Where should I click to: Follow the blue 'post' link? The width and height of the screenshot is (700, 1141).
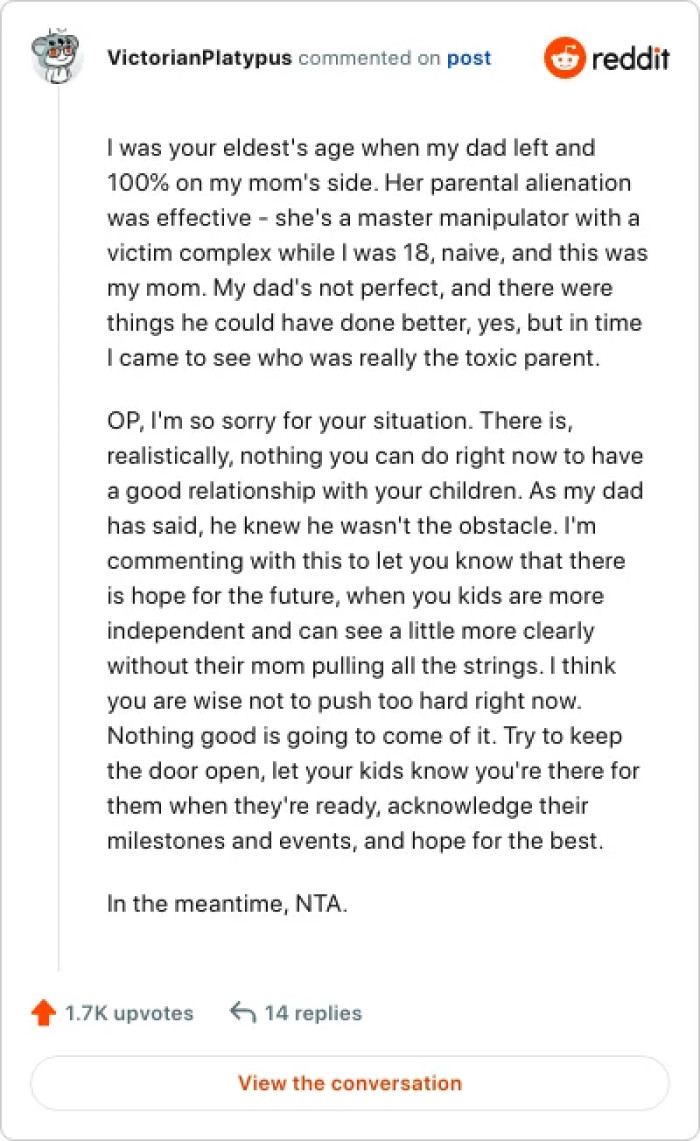click(469, 58)
